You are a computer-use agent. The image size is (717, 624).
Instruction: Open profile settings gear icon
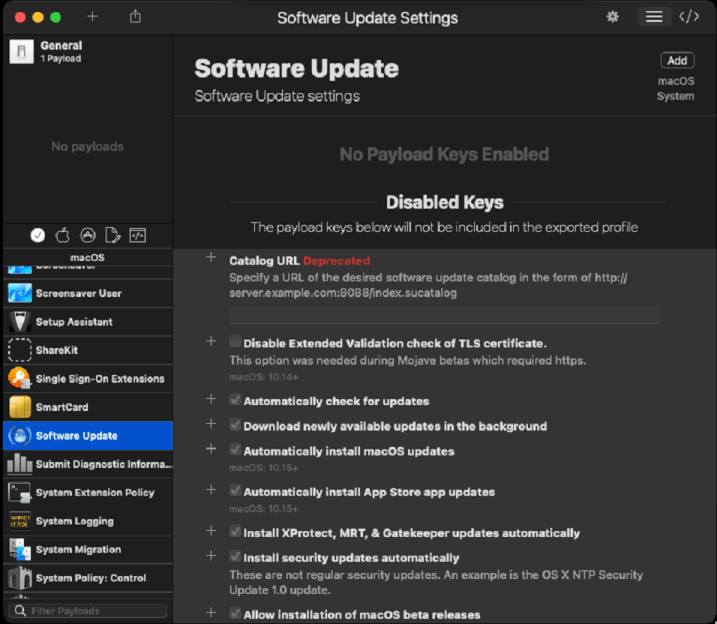(x=612, y=17)
